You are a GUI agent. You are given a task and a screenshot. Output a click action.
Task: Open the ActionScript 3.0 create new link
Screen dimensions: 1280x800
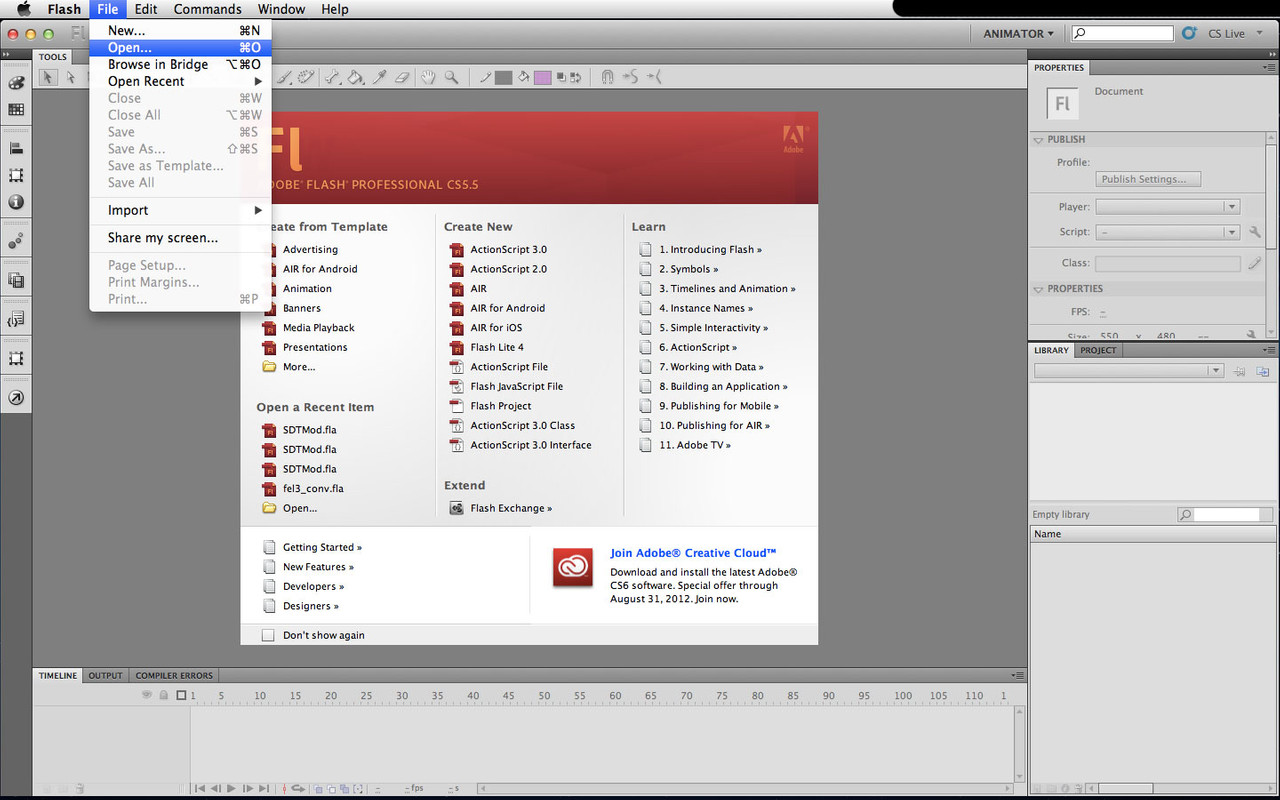508,250
